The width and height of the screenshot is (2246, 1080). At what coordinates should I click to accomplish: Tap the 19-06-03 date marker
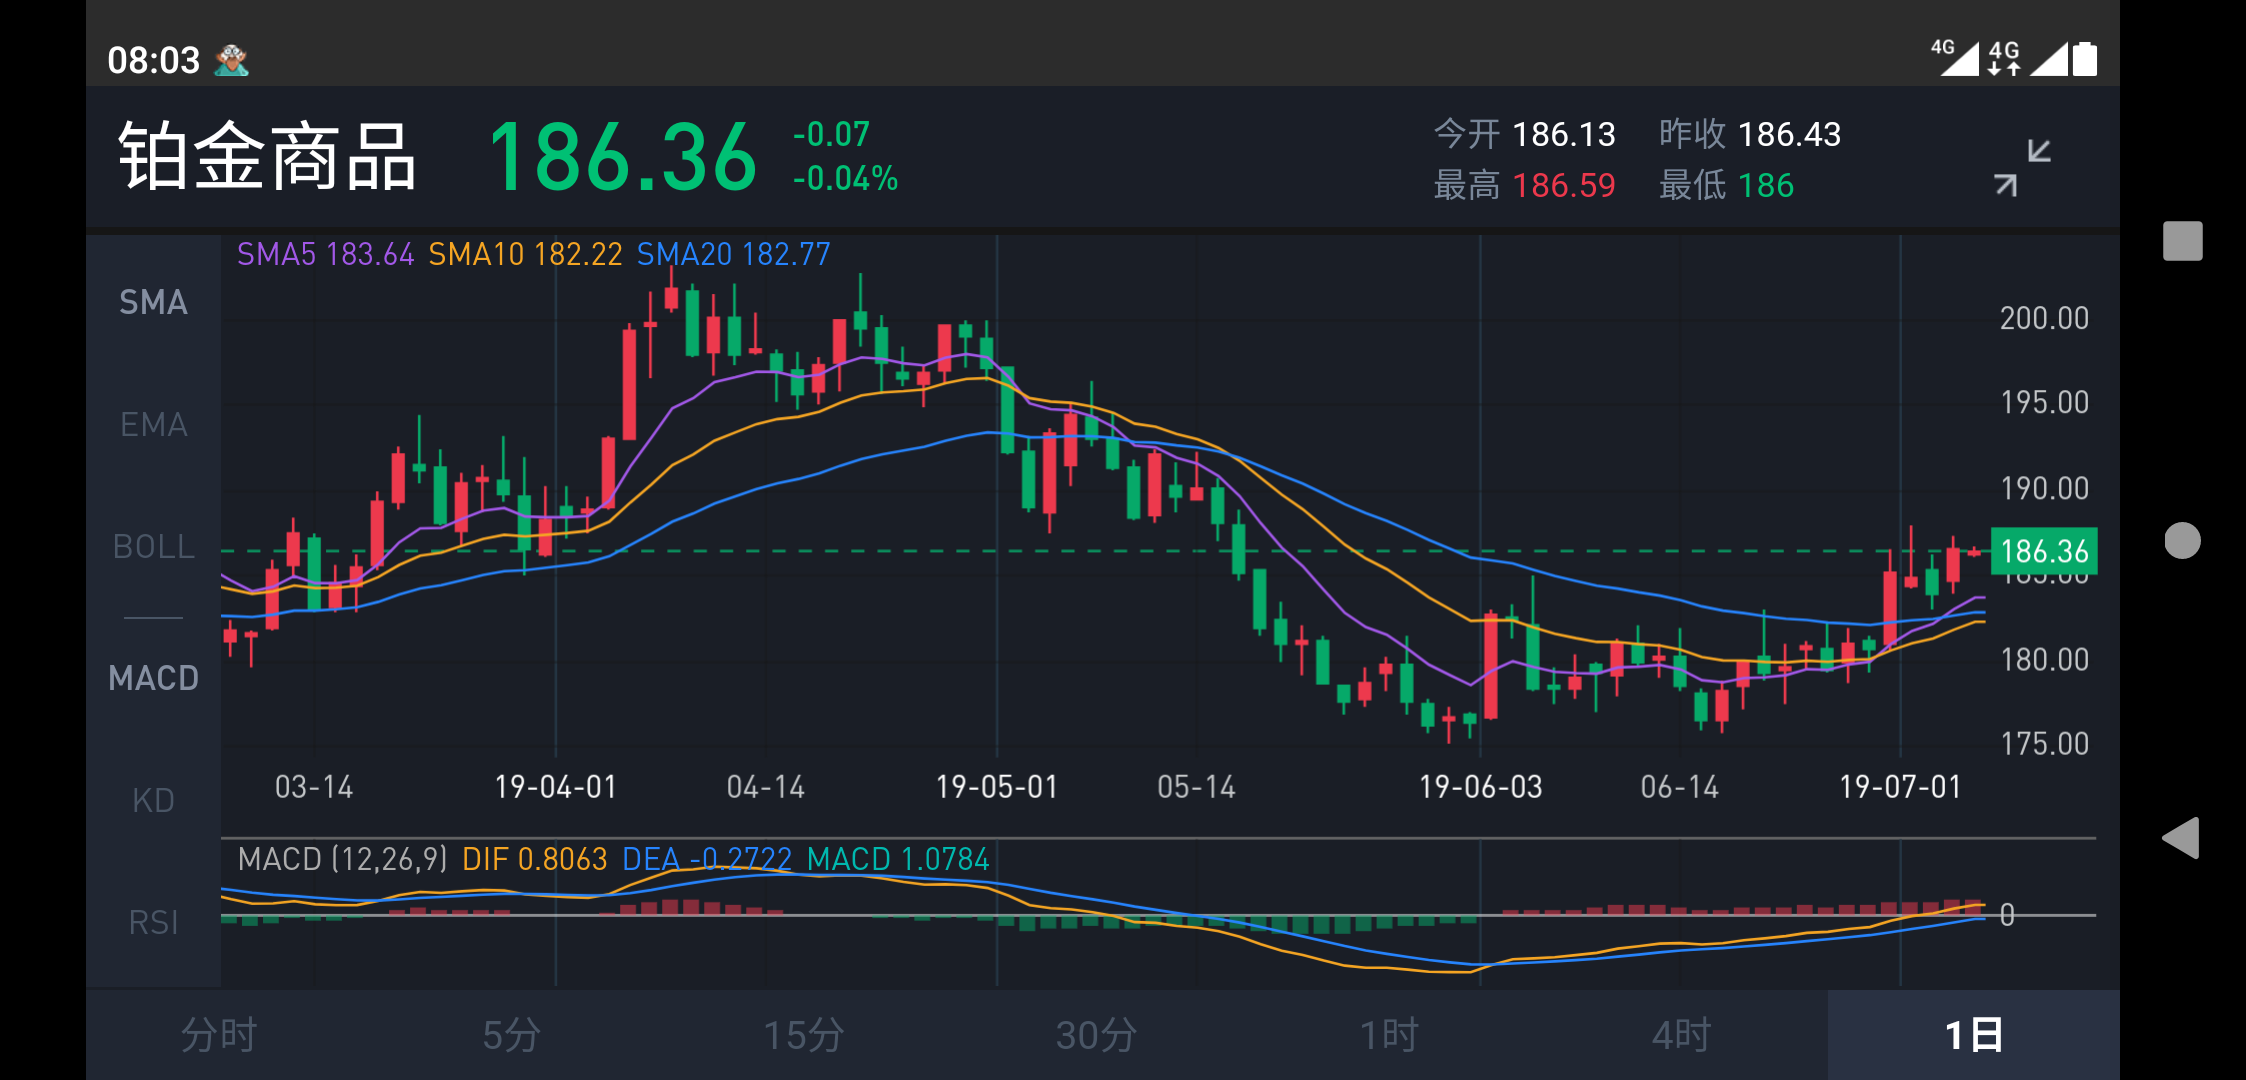pyautogui.click(x=1480, y=787)
